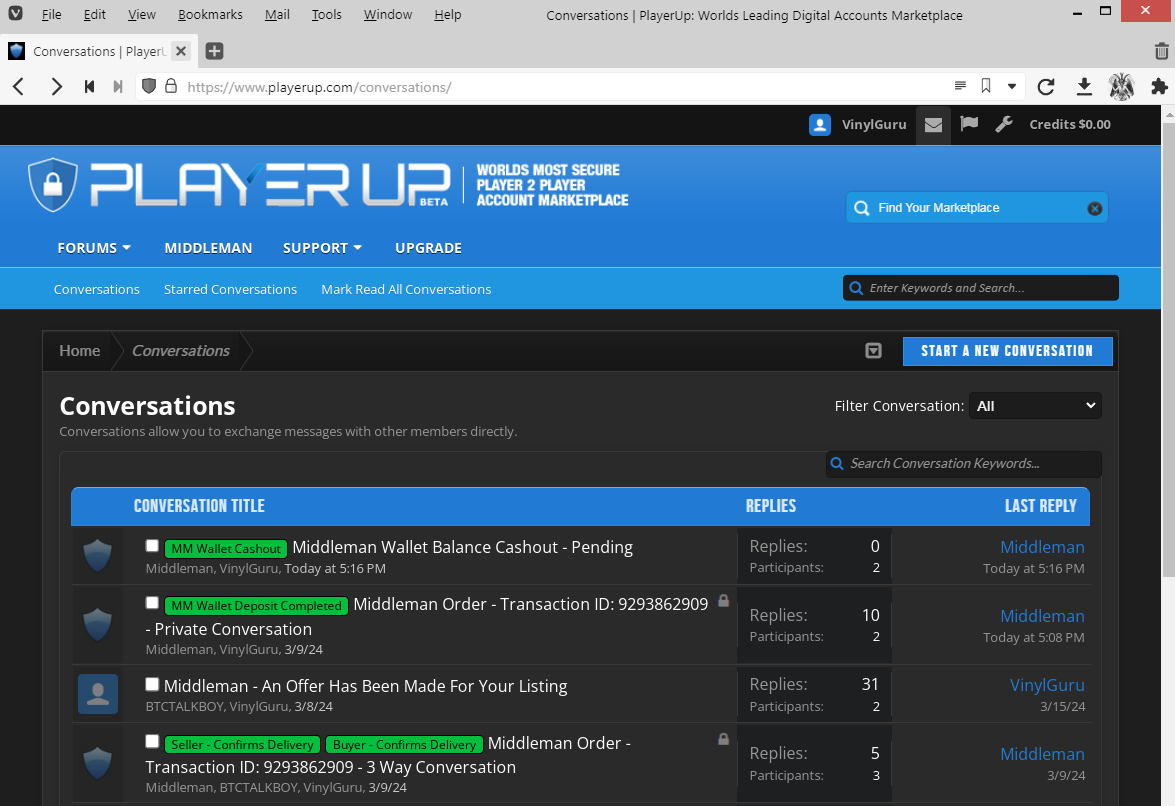Expand the SUPPORT navigation menu
The height and width of the screenshot is (806, 1175).
tap(322, 248)
